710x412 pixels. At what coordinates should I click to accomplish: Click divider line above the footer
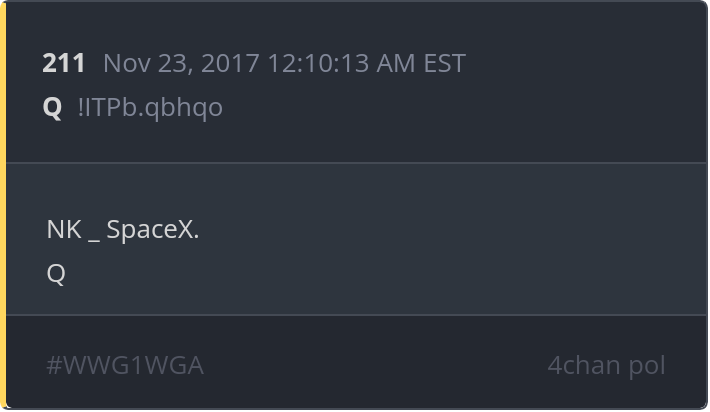pyautogui.click(x=357, y=315)
